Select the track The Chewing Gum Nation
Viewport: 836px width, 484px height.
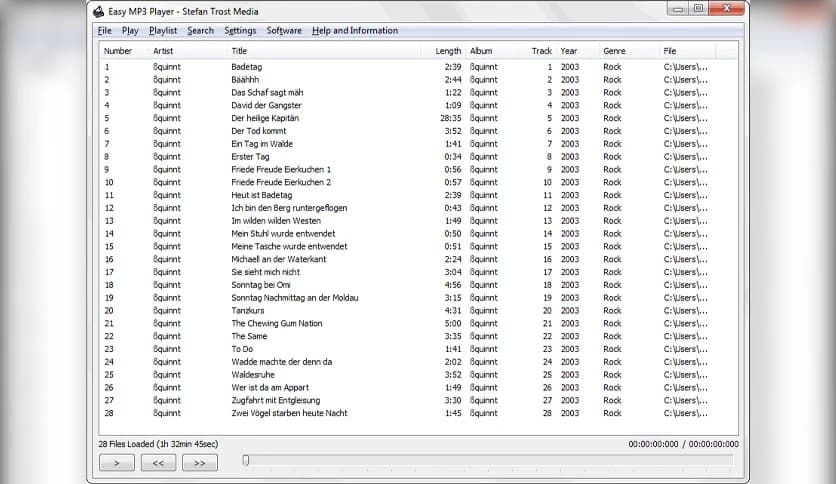(x=277, y=323)
